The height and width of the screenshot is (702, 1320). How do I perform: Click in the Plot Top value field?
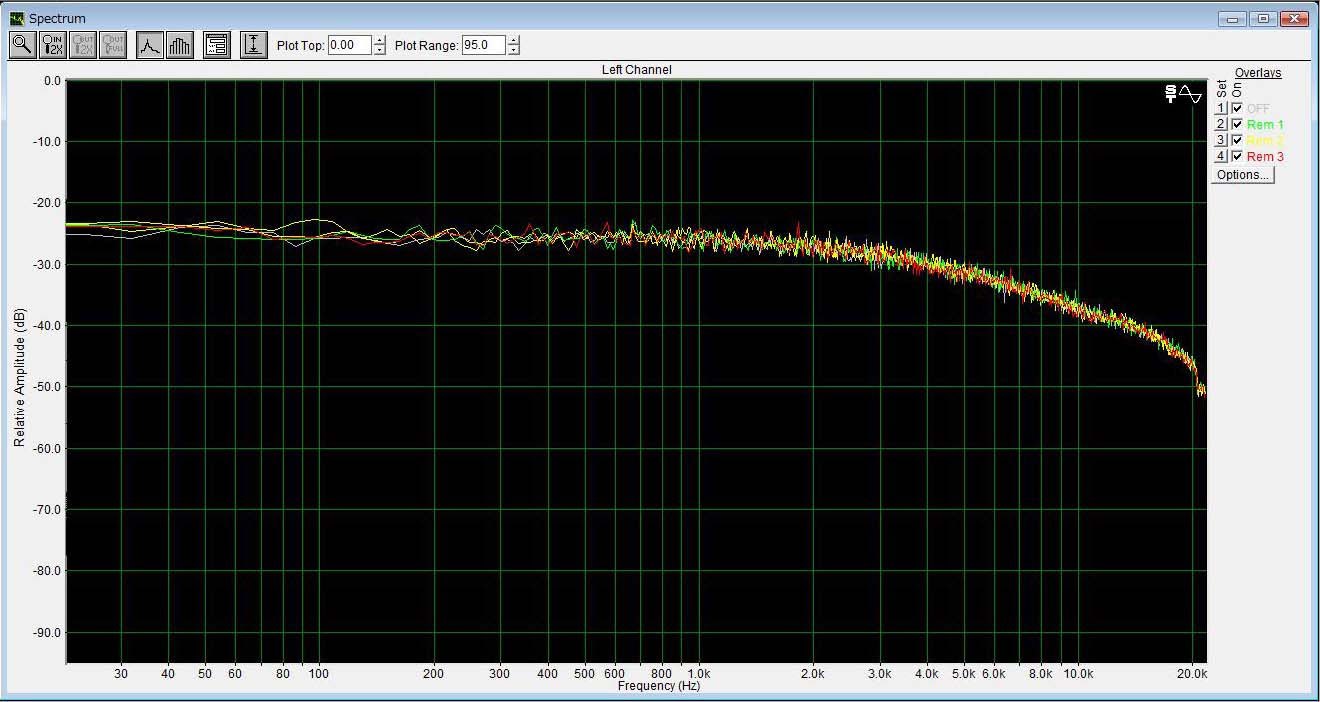(350, 45)
